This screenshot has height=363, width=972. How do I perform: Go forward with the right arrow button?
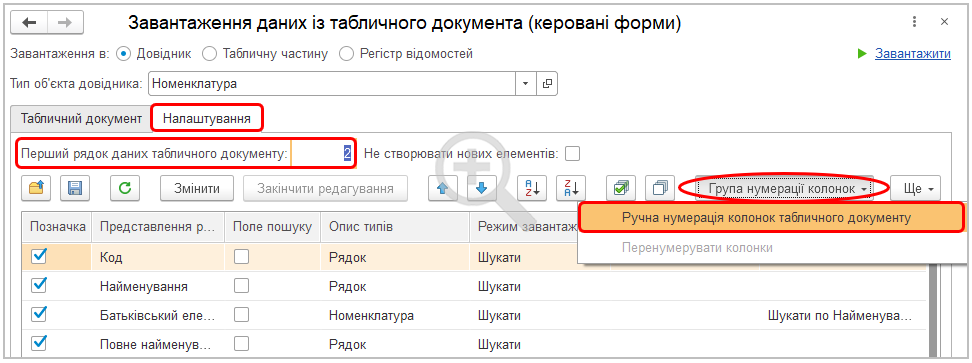click(x=65, y=22)
